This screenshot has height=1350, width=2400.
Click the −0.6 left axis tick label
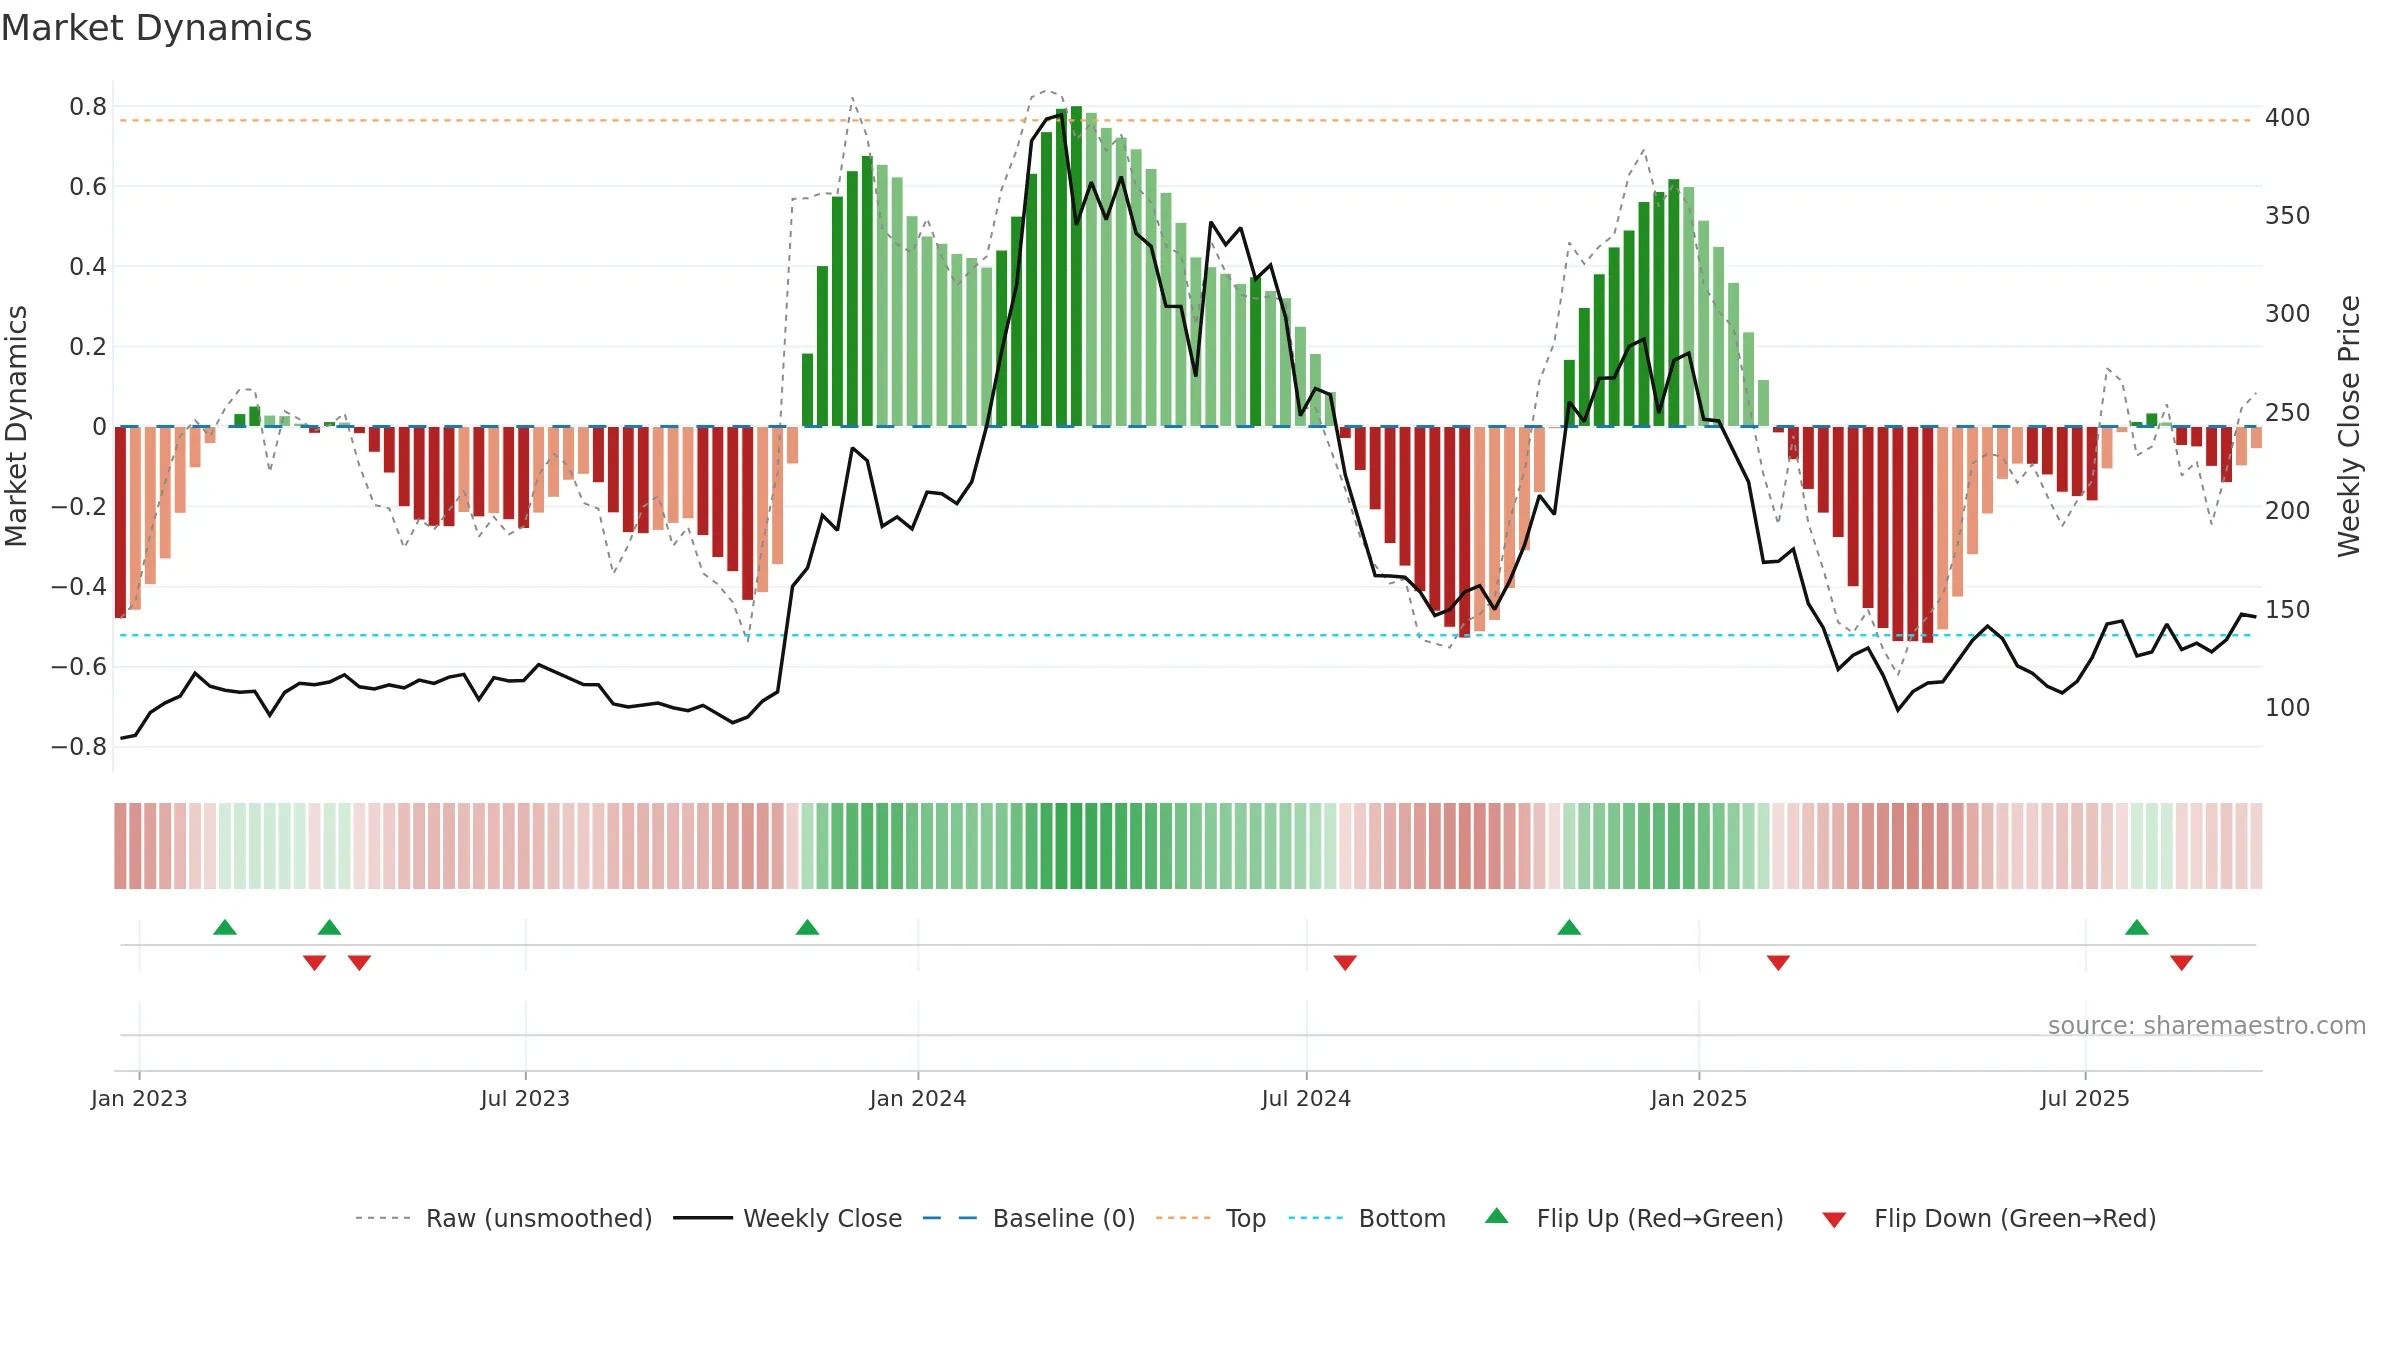(79, 667)
